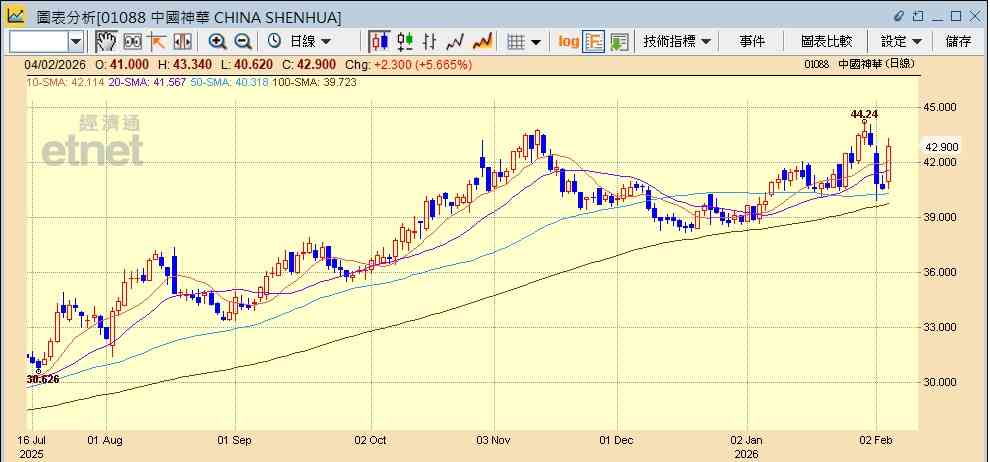This screenshot has width=990, height=462.
Task: Select the hand pan tool
Action: [x=107, y=42]
